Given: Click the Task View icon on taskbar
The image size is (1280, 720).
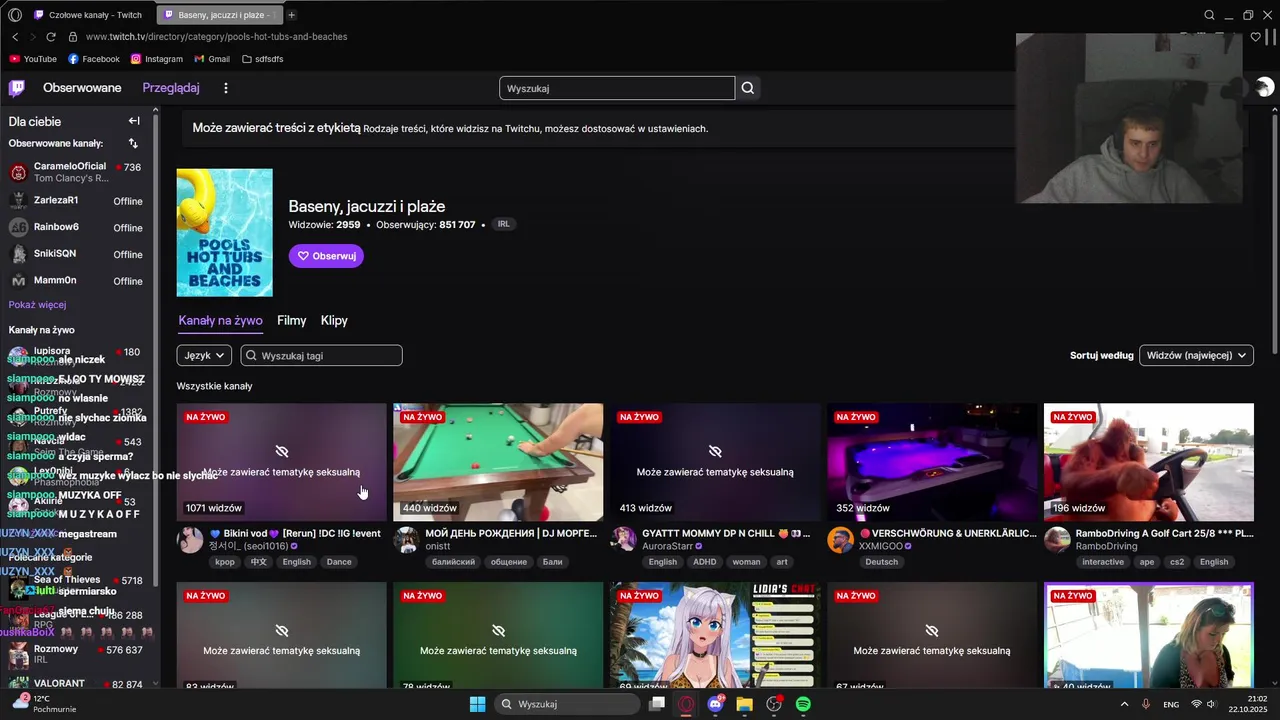Looking at the screenshot, I should coord(657,704).
